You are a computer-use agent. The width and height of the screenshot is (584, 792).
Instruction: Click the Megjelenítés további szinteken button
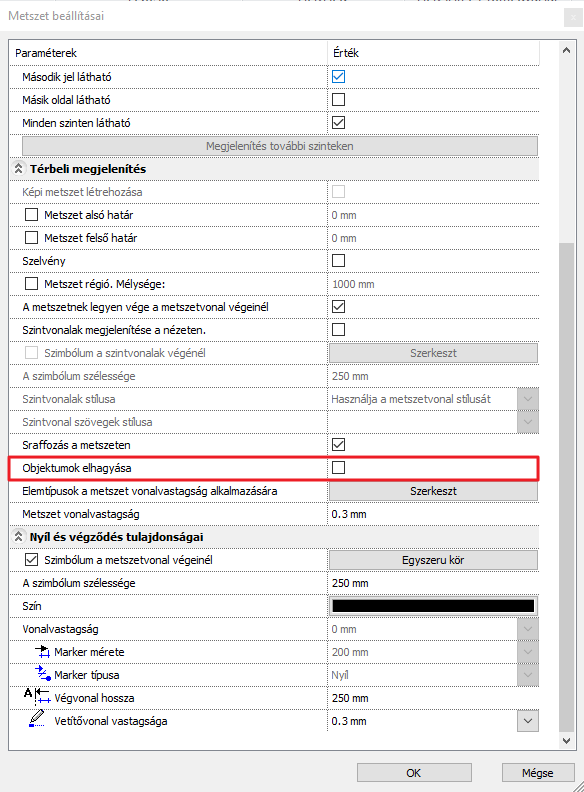(x=280, y=146)
